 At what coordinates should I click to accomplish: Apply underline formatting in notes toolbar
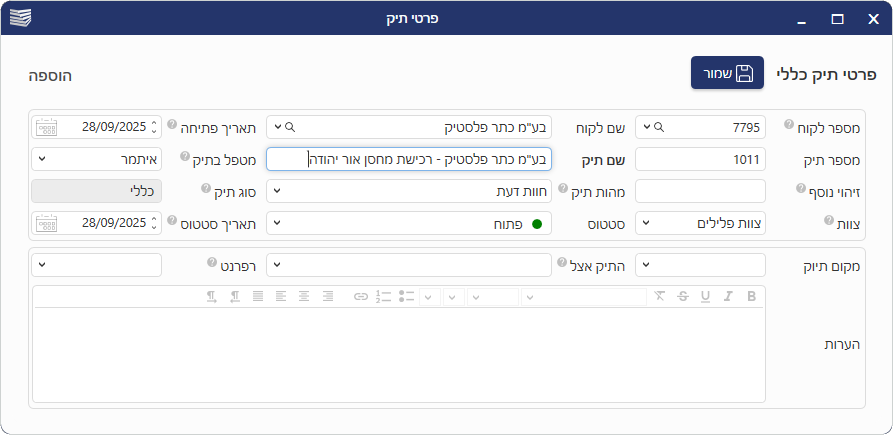[706, 296]
